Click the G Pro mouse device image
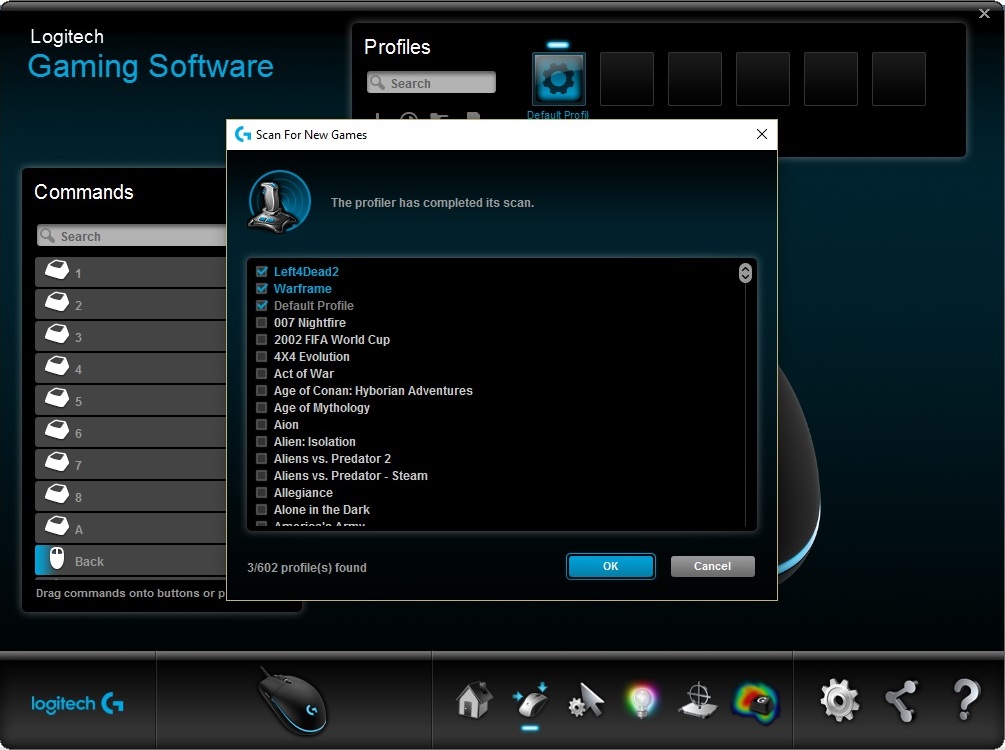The height and width of the screenshot is (750, 1005). (293, 701)
